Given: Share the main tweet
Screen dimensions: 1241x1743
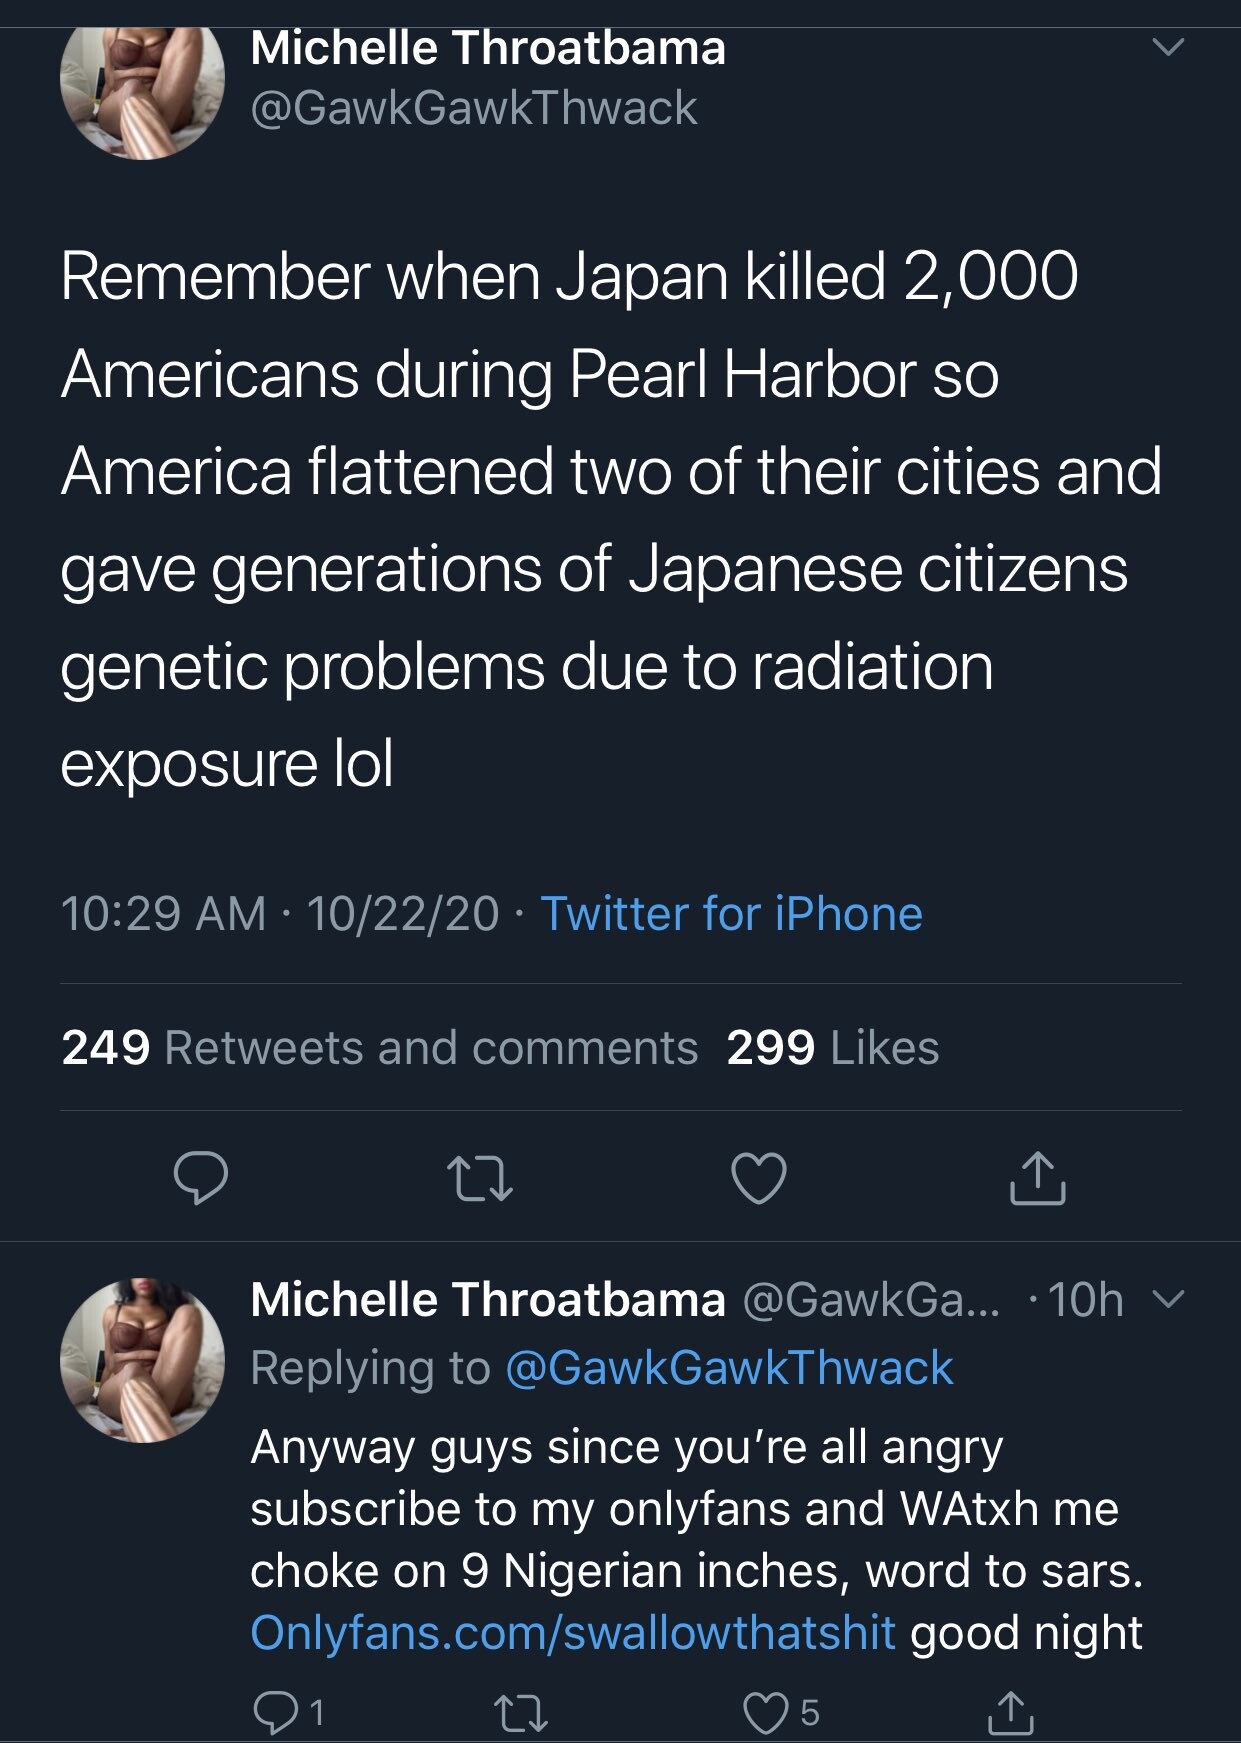Looking at the screenshot, I should point(1038,1178).
